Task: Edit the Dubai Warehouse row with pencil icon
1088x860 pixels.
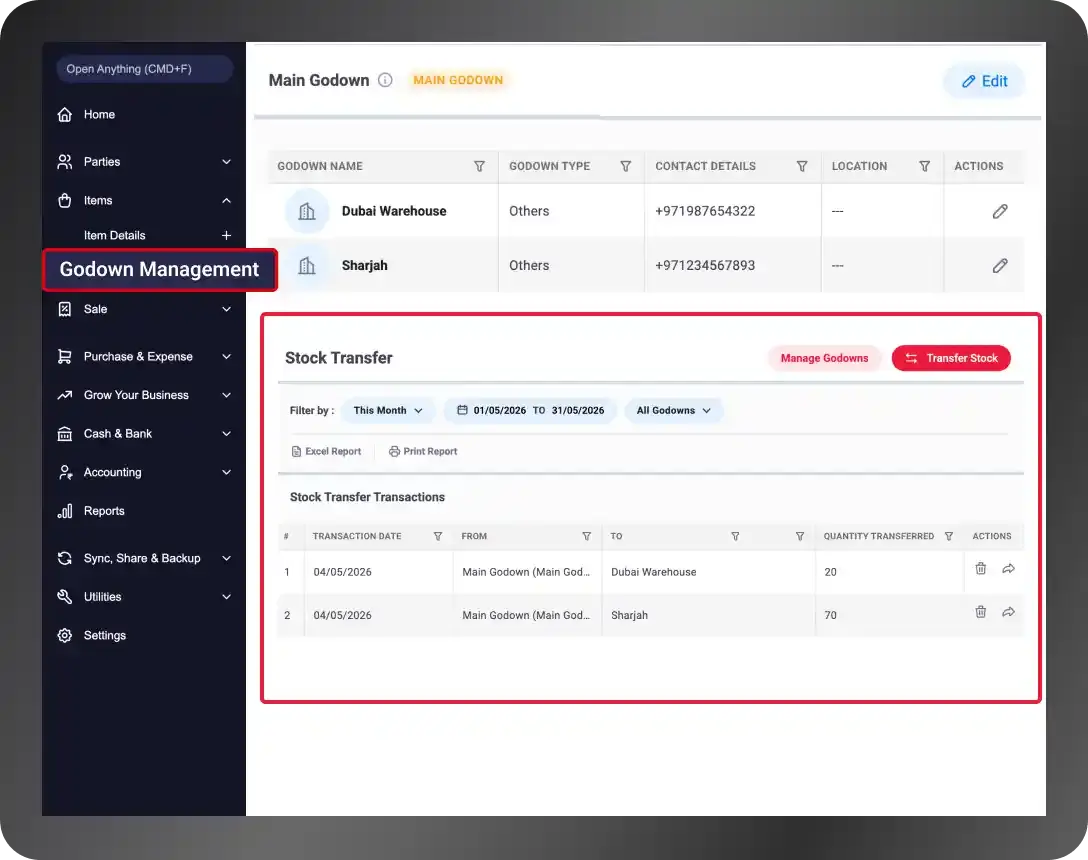Action: point(1000,211)
